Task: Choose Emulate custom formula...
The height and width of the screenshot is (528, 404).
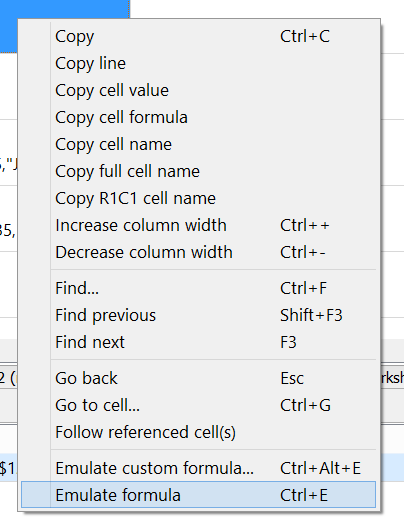Action: point(198,468)
